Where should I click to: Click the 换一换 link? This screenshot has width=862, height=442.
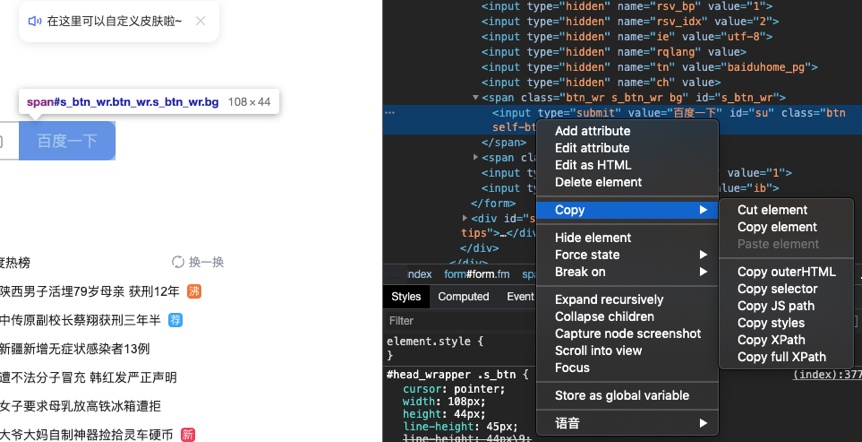point(206,262)
